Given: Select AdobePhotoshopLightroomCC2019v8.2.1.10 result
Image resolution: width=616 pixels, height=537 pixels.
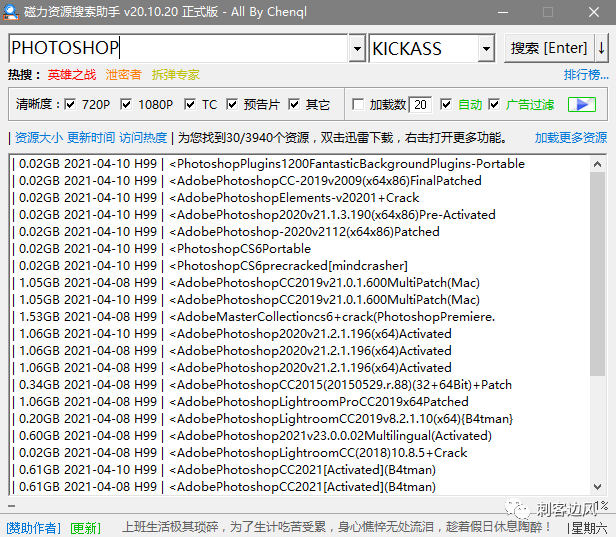Looking at the screenshot, I should [x=301, y=419].
